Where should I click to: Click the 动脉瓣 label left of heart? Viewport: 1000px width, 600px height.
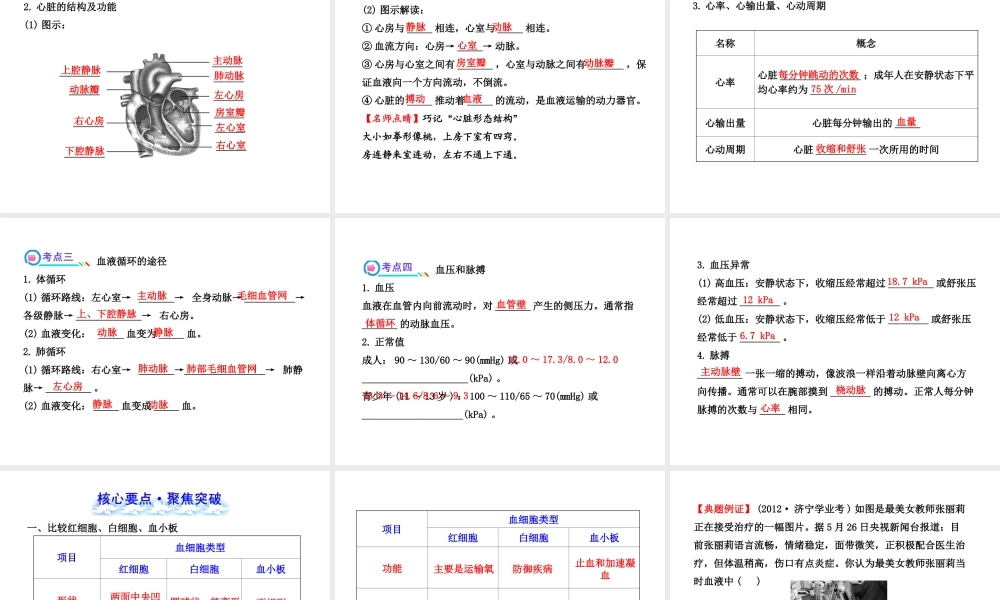click(x=84, y=90)
